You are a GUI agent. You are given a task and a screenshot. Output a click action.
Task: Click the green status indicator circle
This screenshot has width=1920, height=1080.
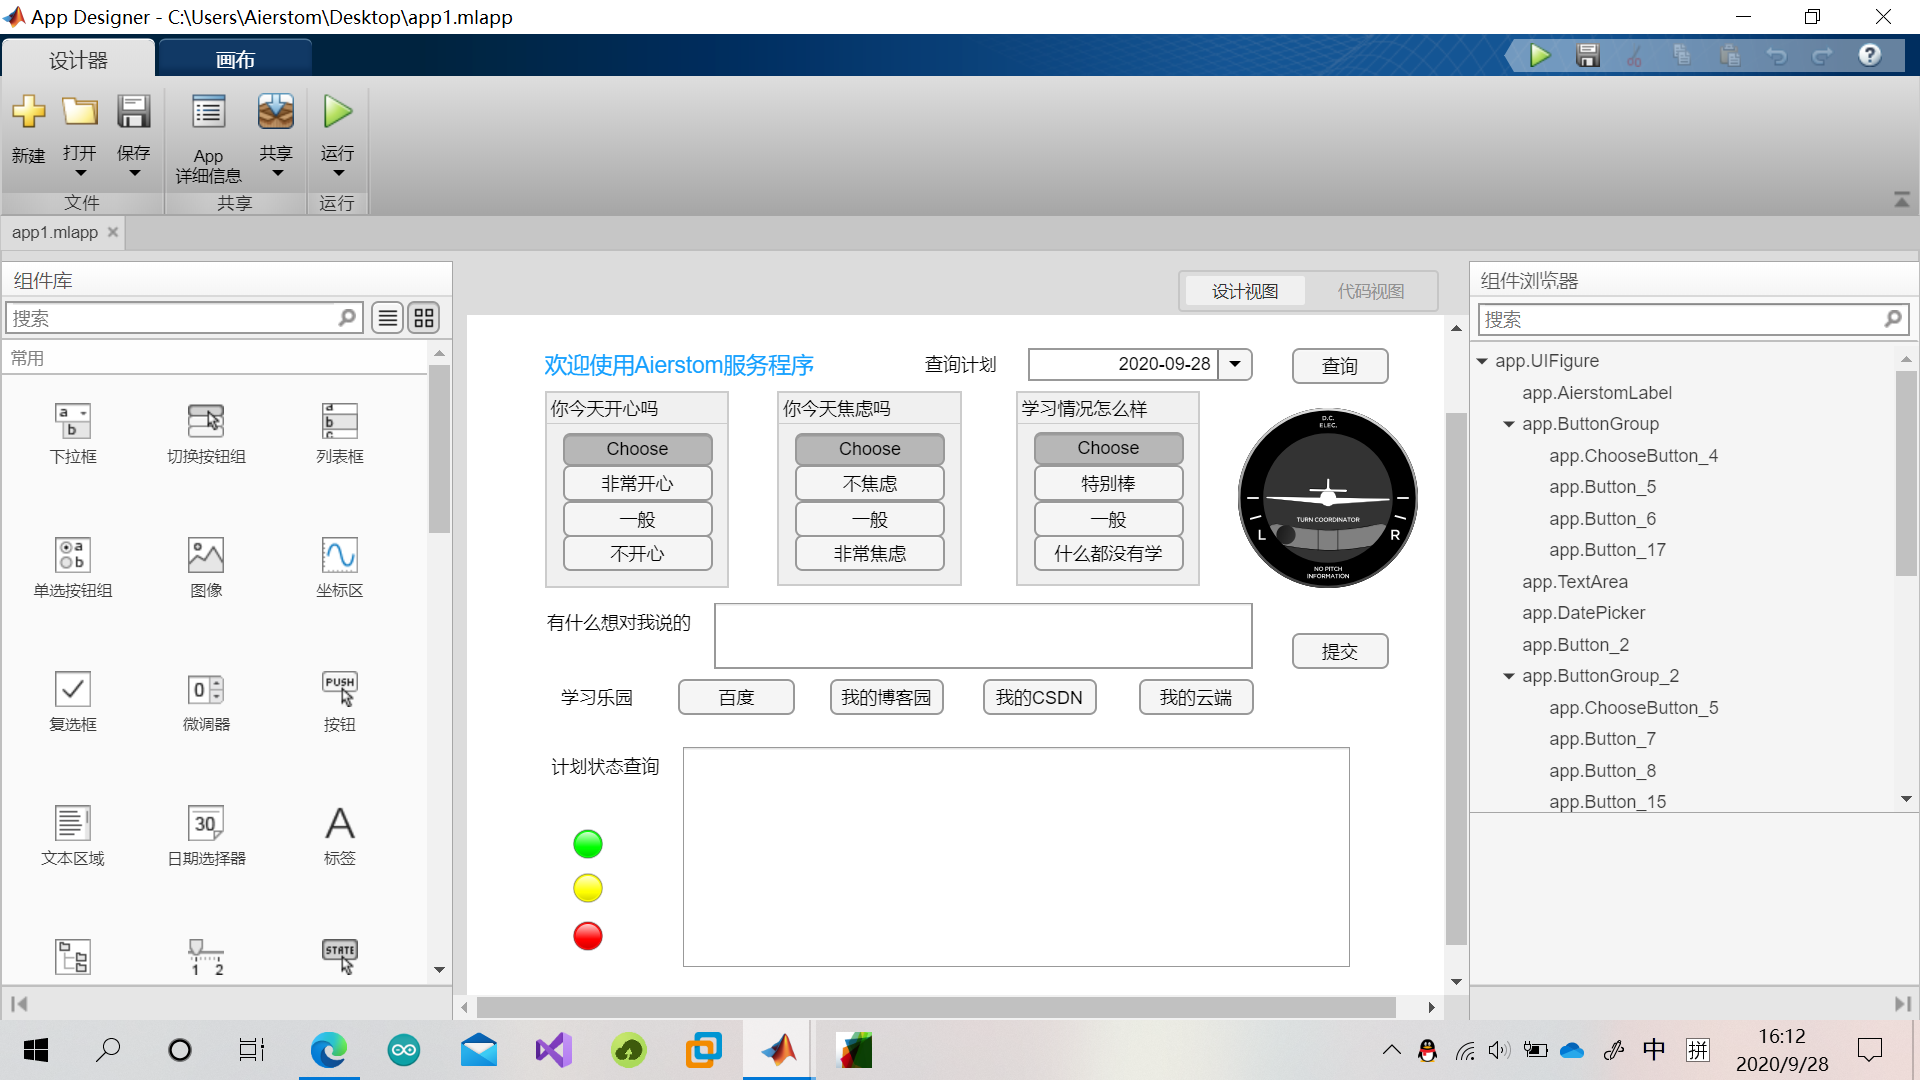point(588,843)
